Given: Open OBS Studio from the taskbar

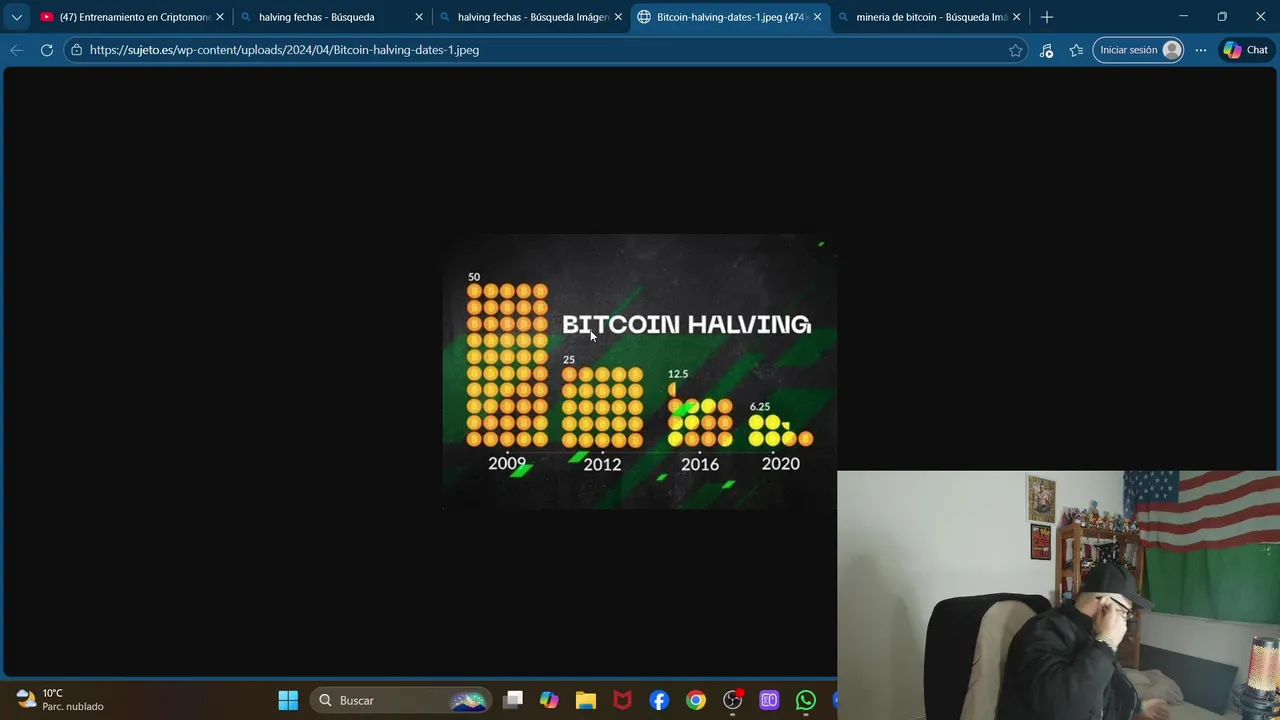Looking at the screenshot, I should (733, 700).
